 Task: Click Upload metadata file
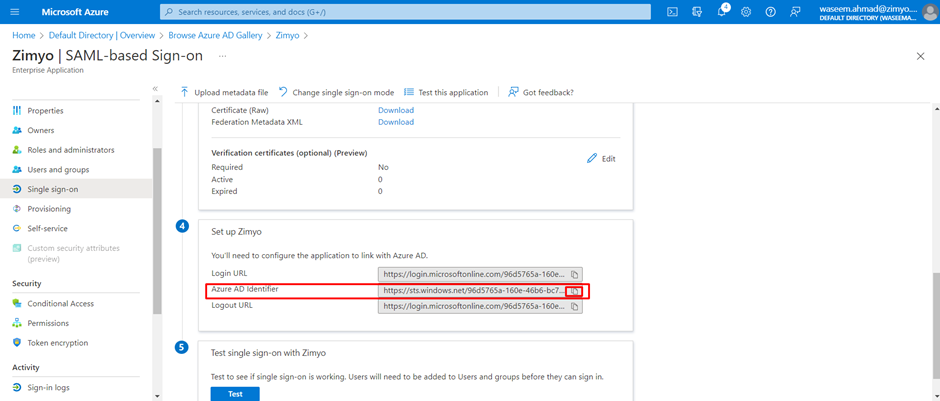224,92
